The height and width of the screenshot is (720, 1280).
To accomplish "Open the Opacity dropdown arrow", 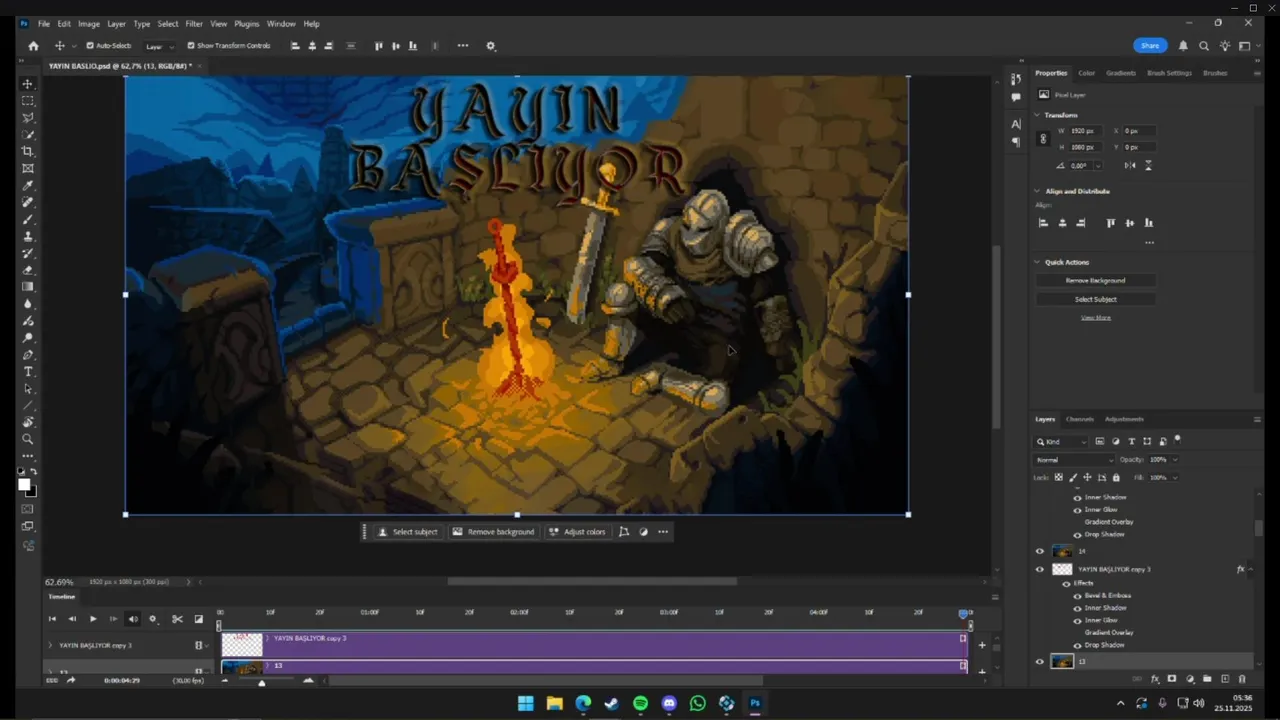I will point(1174,460).
